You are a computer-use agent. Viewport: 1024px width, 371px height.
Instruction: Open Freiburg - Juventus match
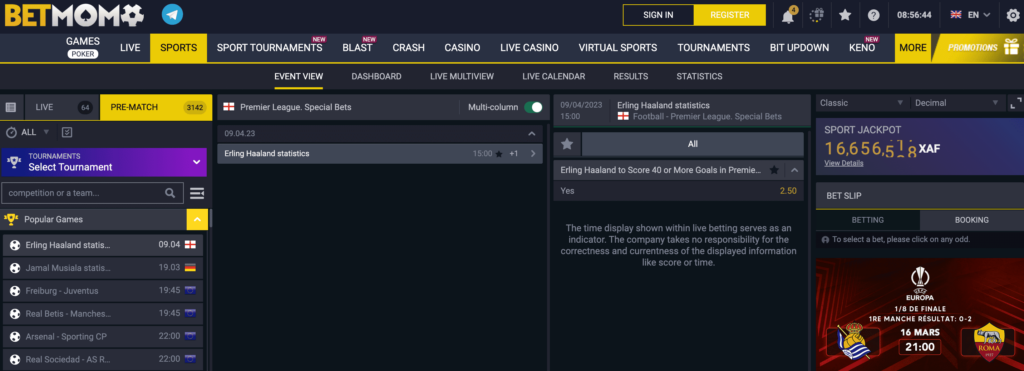tap(103, 291)
